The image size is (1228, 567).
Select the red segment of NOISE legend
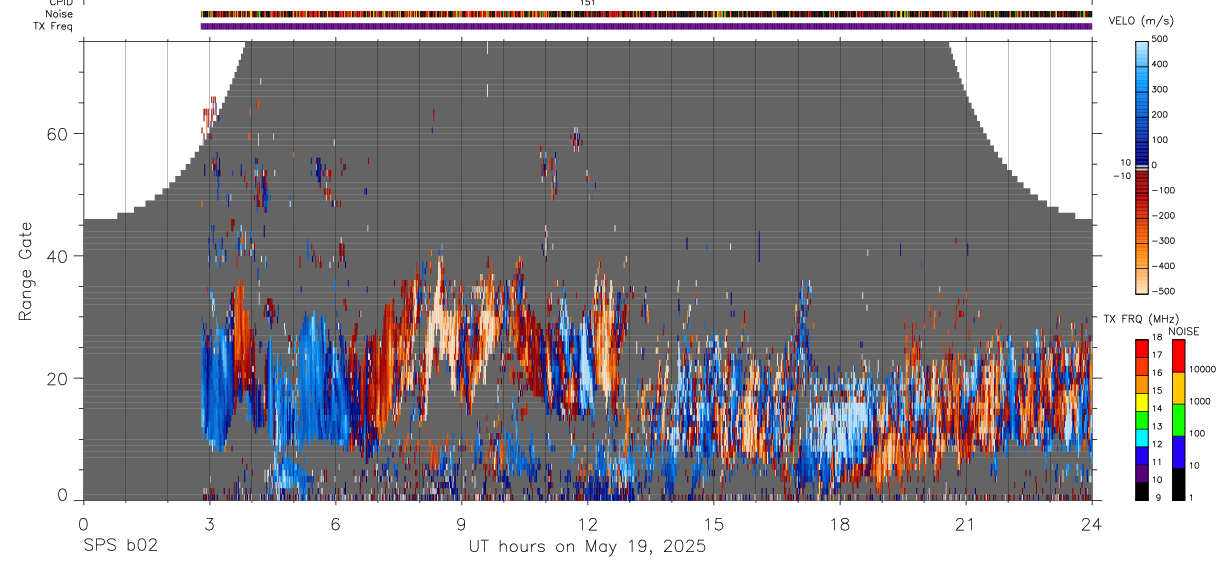[x=1178, y=355]
